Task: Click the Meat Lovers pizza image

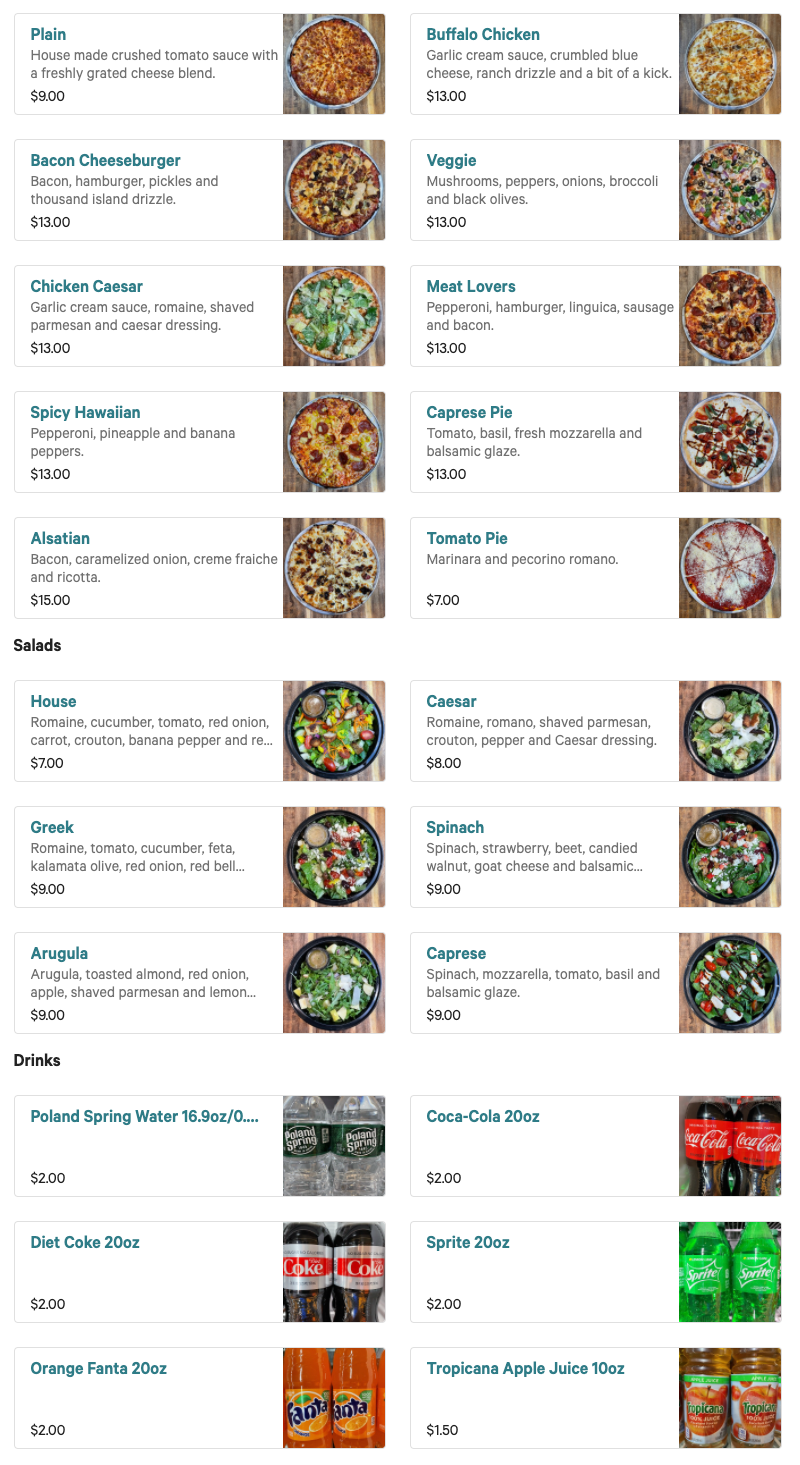Action: pos(730,316)
